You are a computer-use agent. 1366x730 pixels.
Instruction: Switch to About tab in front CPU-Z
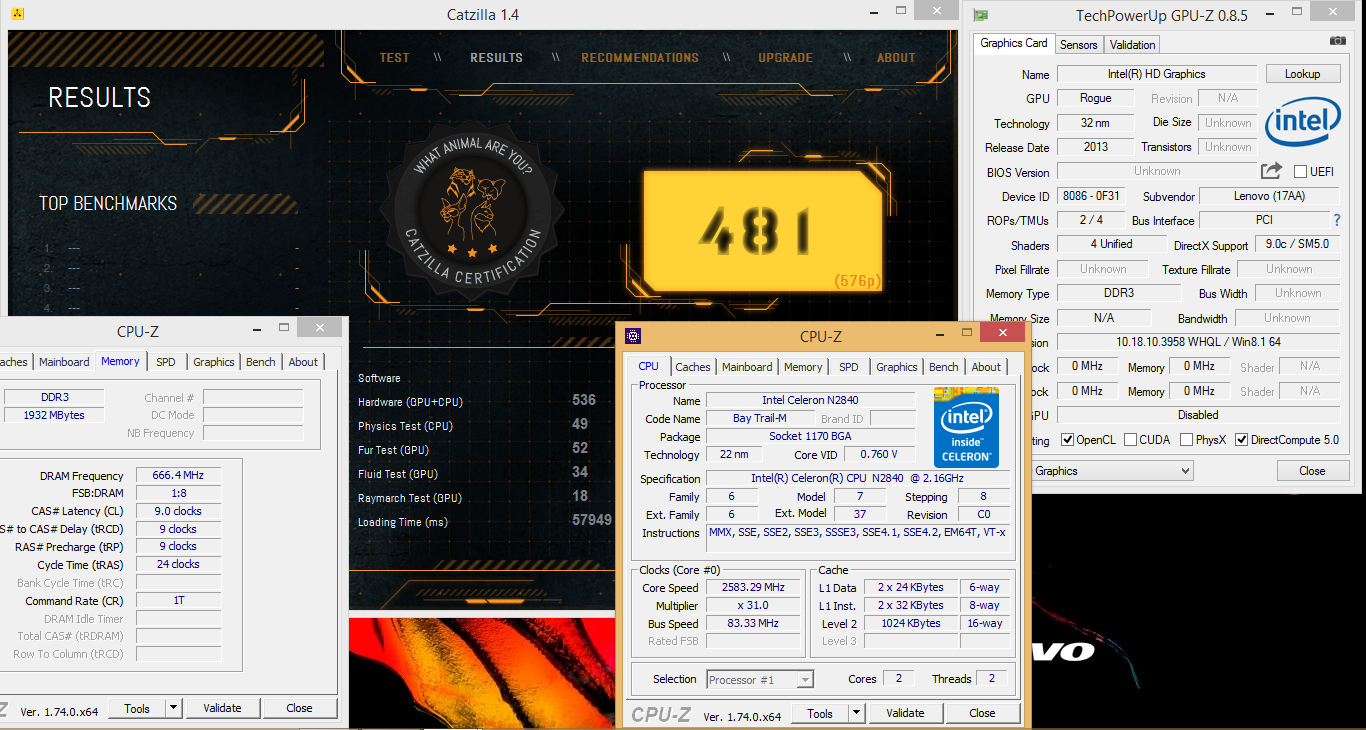point(986,367)
